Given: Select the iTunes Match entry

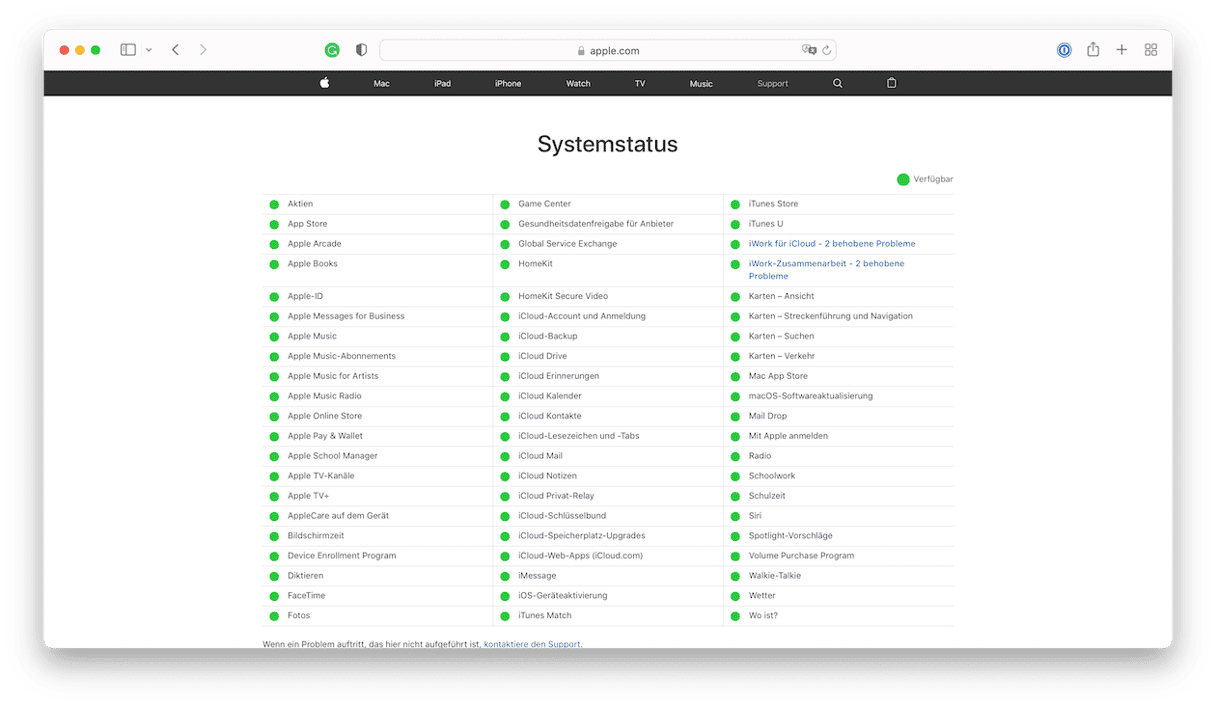Looking at the screenshot, I should click(545, 616).
